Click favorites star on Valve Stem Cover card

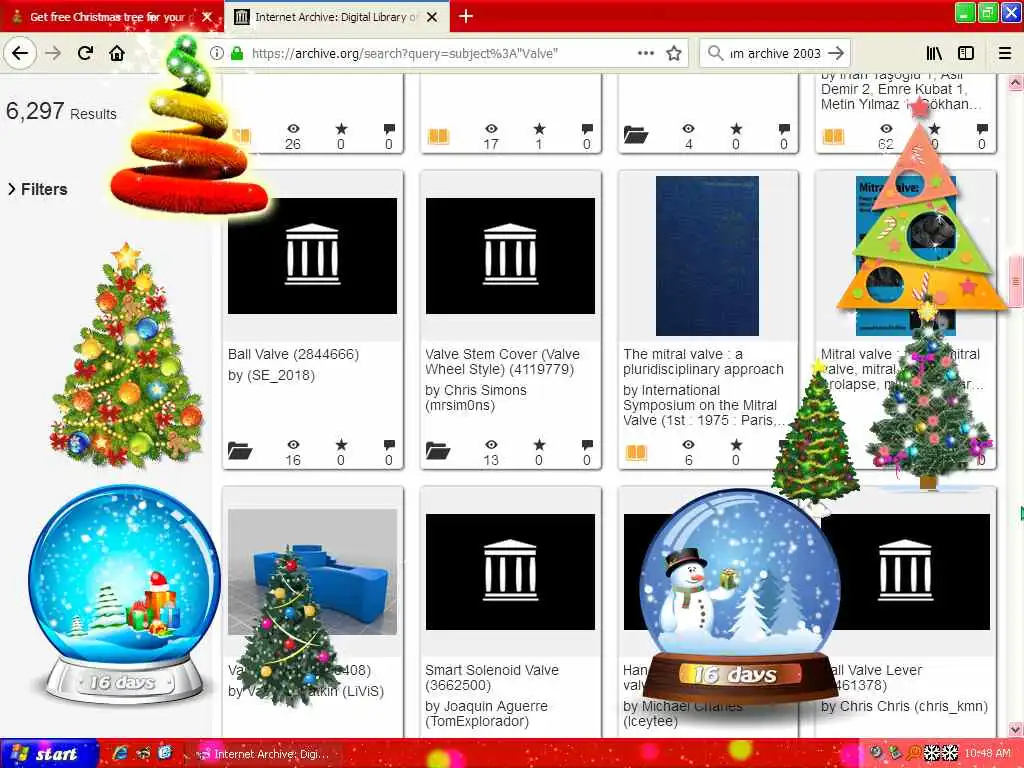tap(539, 445)
